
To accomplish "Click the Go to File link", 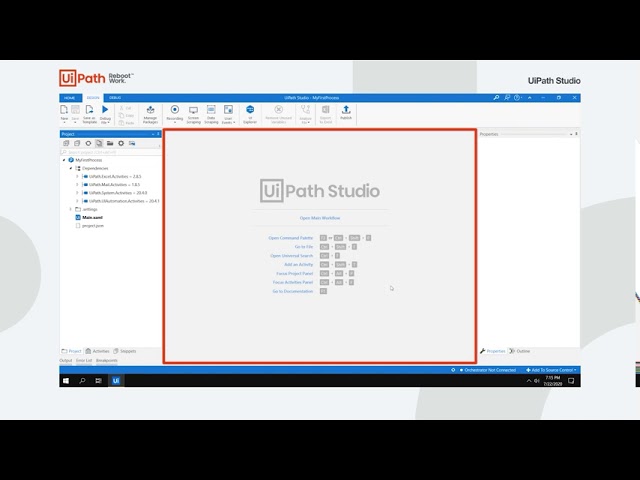I will [x=304, y=247].
